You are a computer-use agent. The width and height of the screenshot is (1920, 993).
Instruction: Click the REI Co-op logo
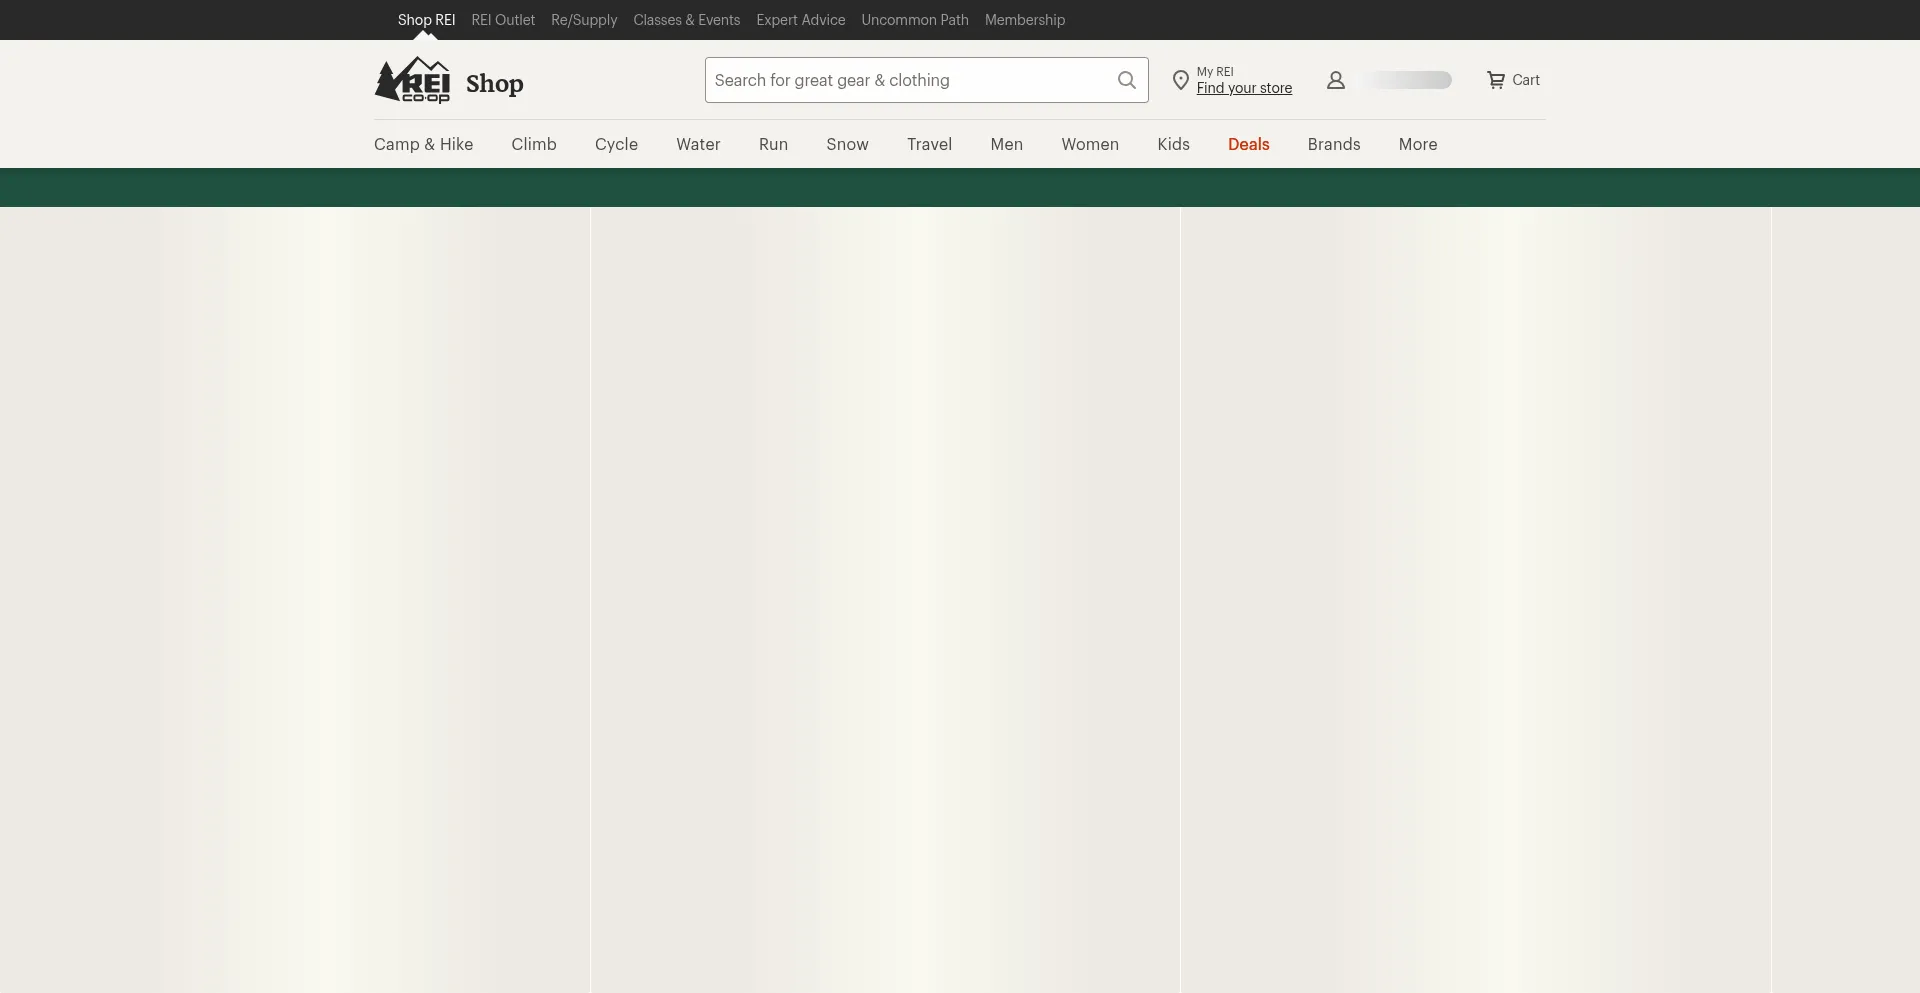point(412,80)
